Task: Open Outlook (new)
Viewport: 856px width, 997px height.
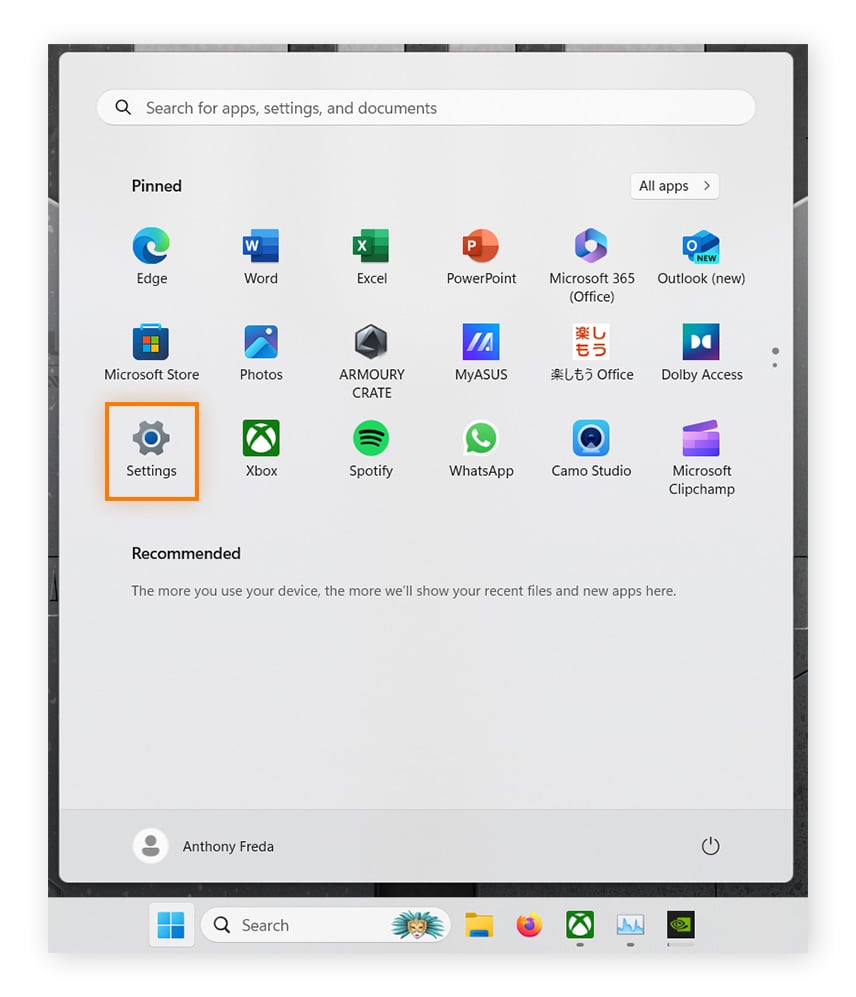Action: (701, 245)
